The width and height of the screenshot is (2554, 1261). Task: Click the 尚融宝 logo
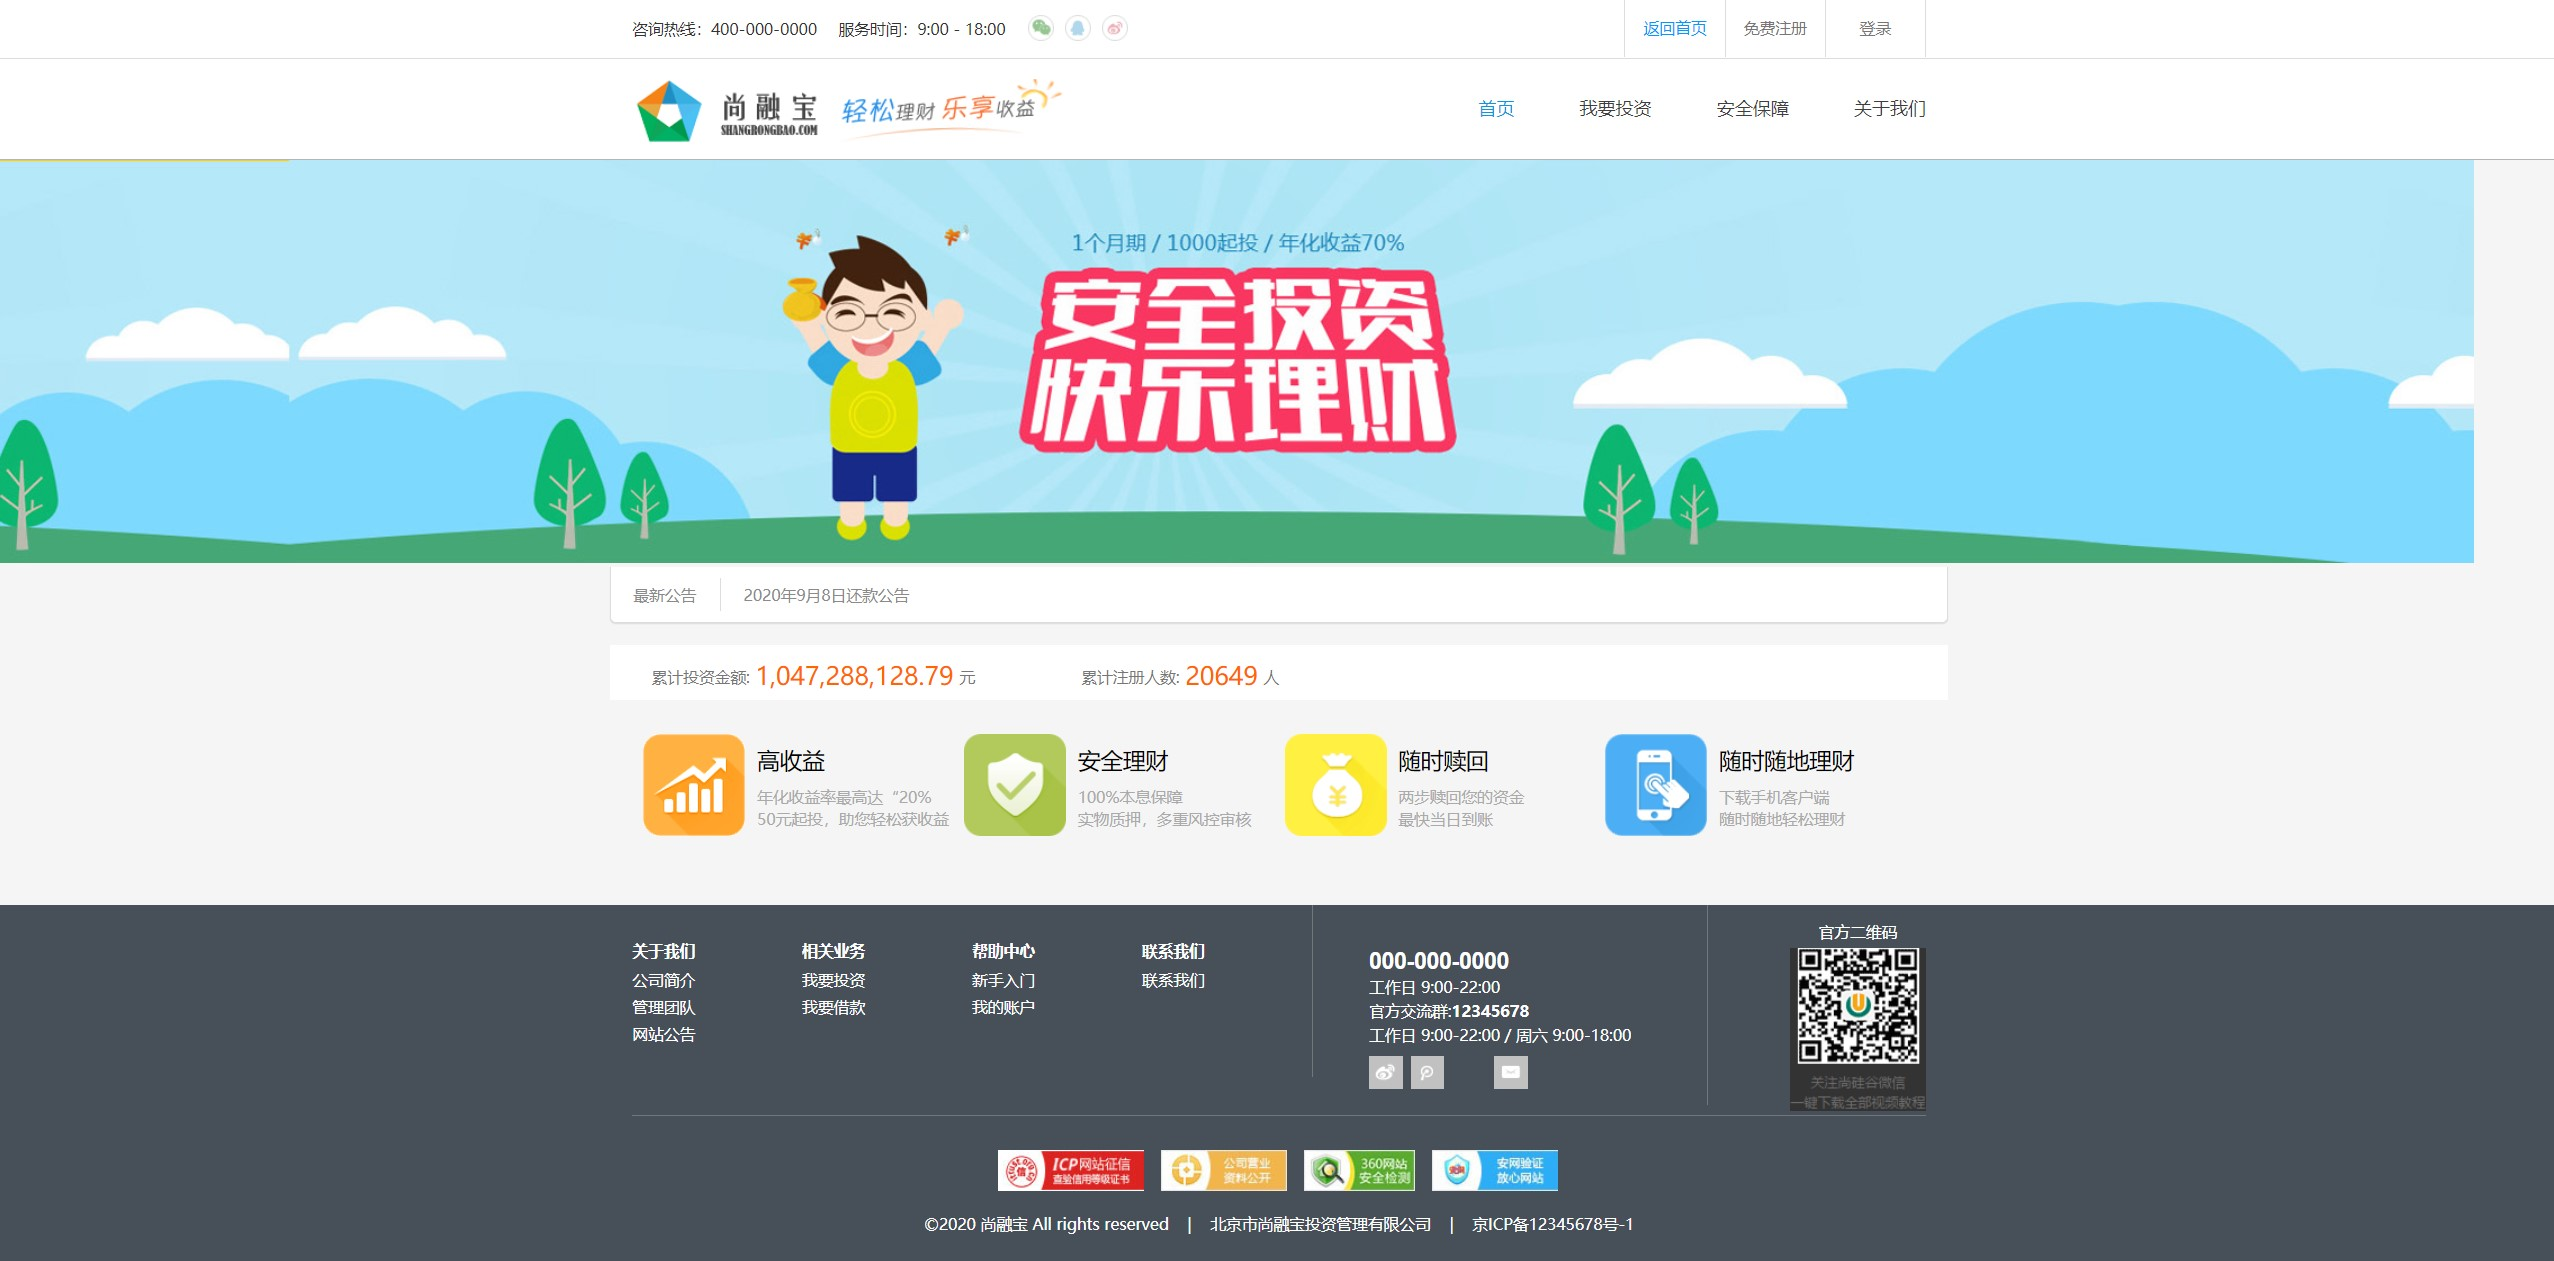coord(727,110)
